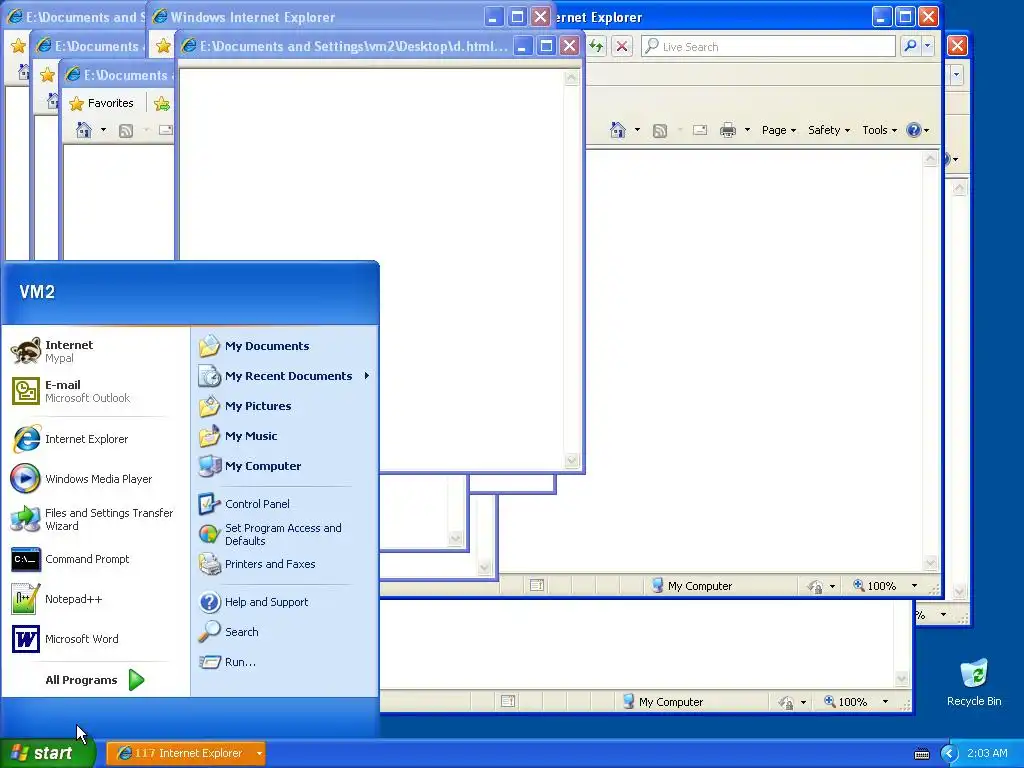Screen dimensions: 1024x768
Task: Click the keyboard icon in system tray
Action: [x=921, y=754]
